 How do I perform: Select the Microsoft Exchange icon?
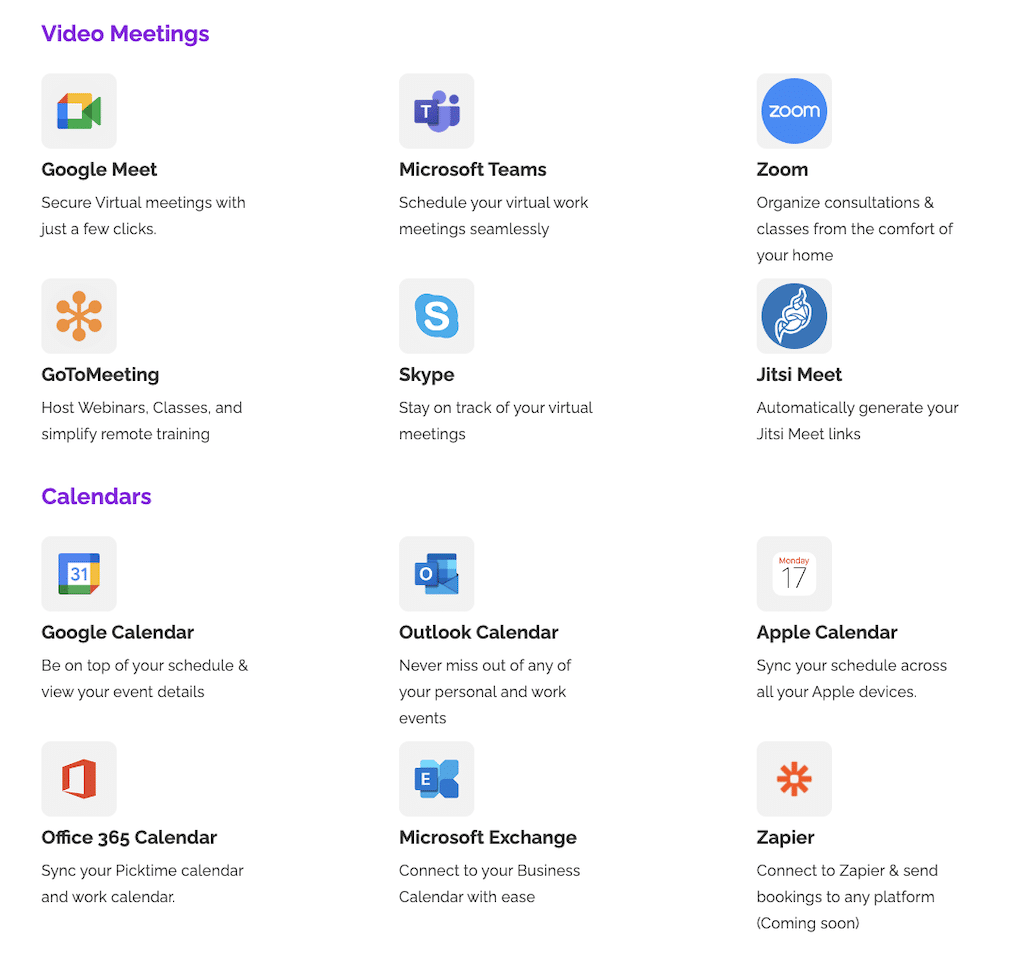tap(436, 779)
